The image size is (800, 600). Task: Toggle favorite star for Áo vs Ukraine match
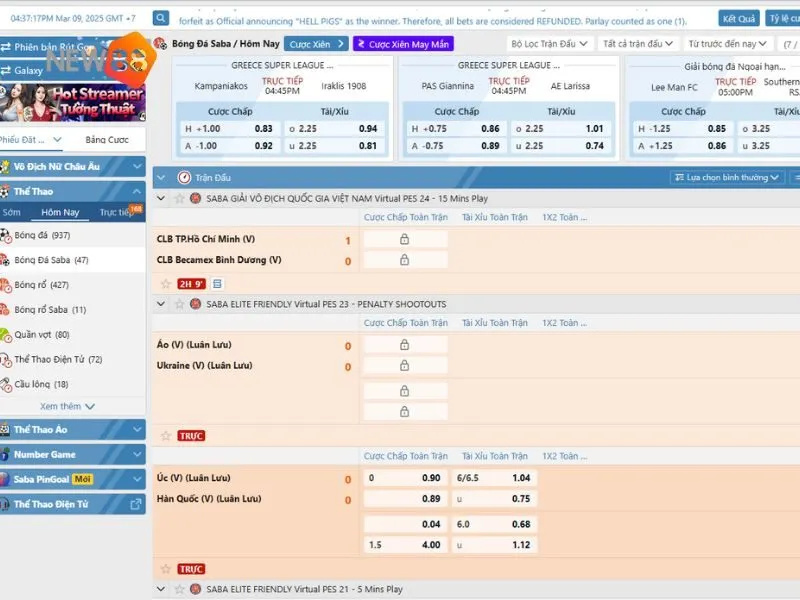pyautogui.click(x=166, y=436)
